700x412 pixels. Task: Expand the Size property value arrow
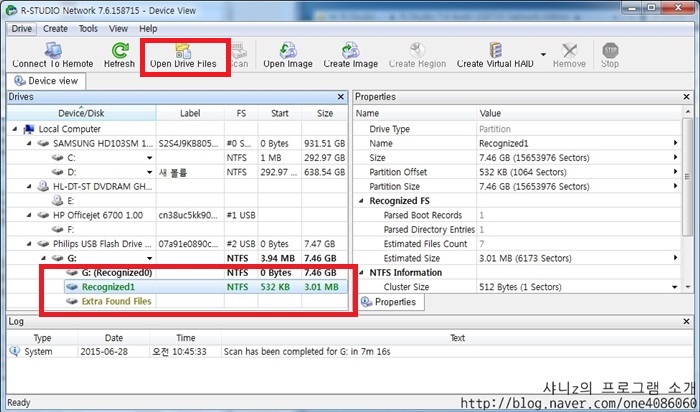(x=675, y=158)
